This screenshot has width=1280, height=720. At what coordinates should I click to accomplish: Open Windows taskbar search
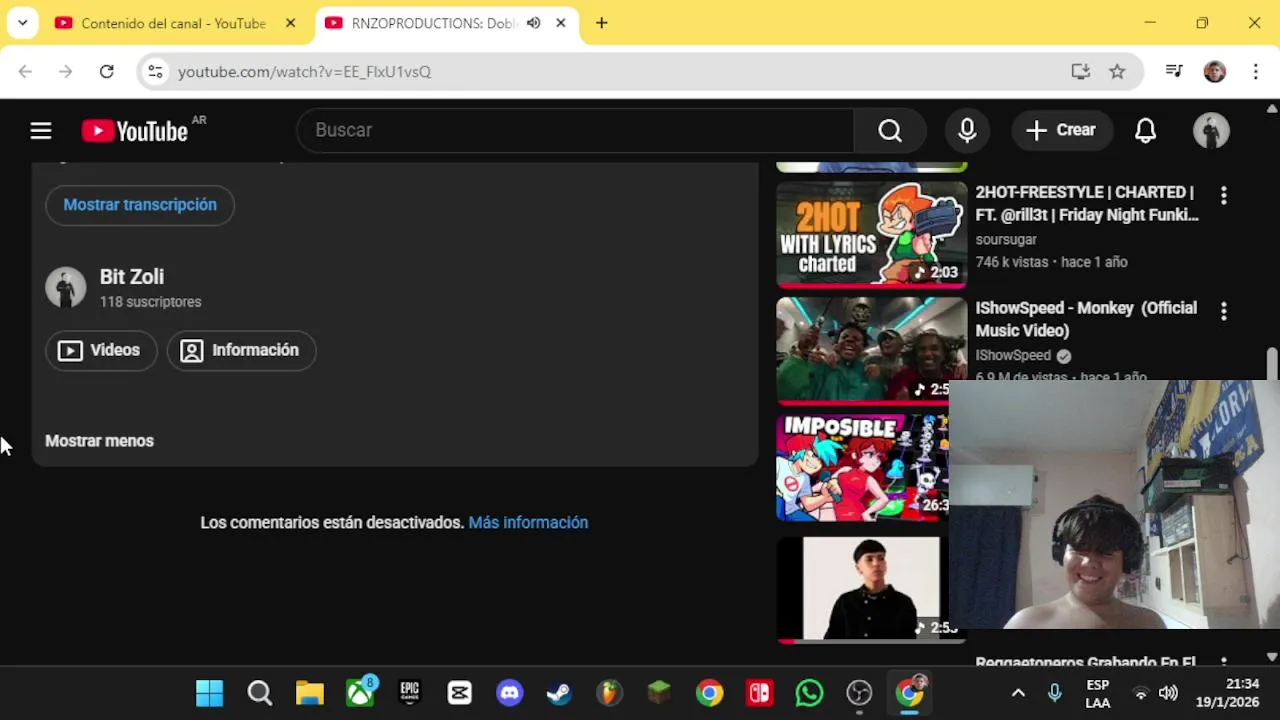click(x=259, y=693)
